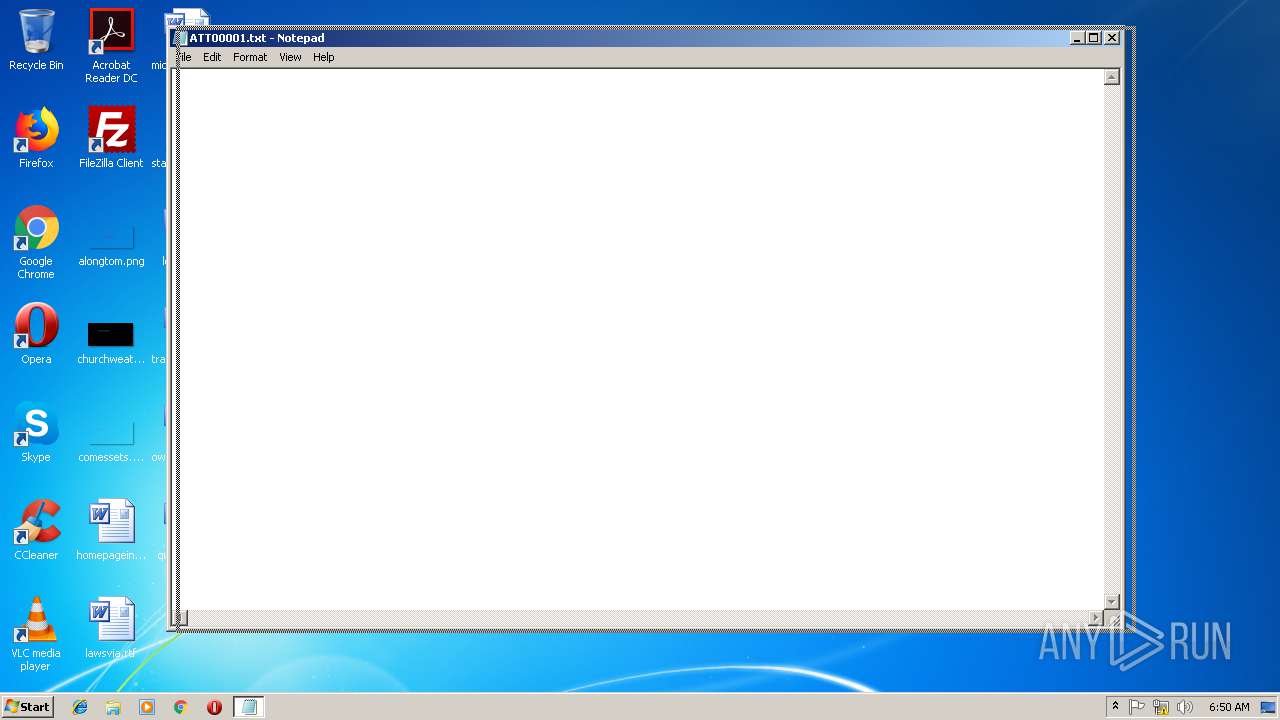The width and height of the screenshot is (1280, 720).
Task: Launch Windows Media Player from the taskbar
Action: pyautogui.click(x=147, y=707)
